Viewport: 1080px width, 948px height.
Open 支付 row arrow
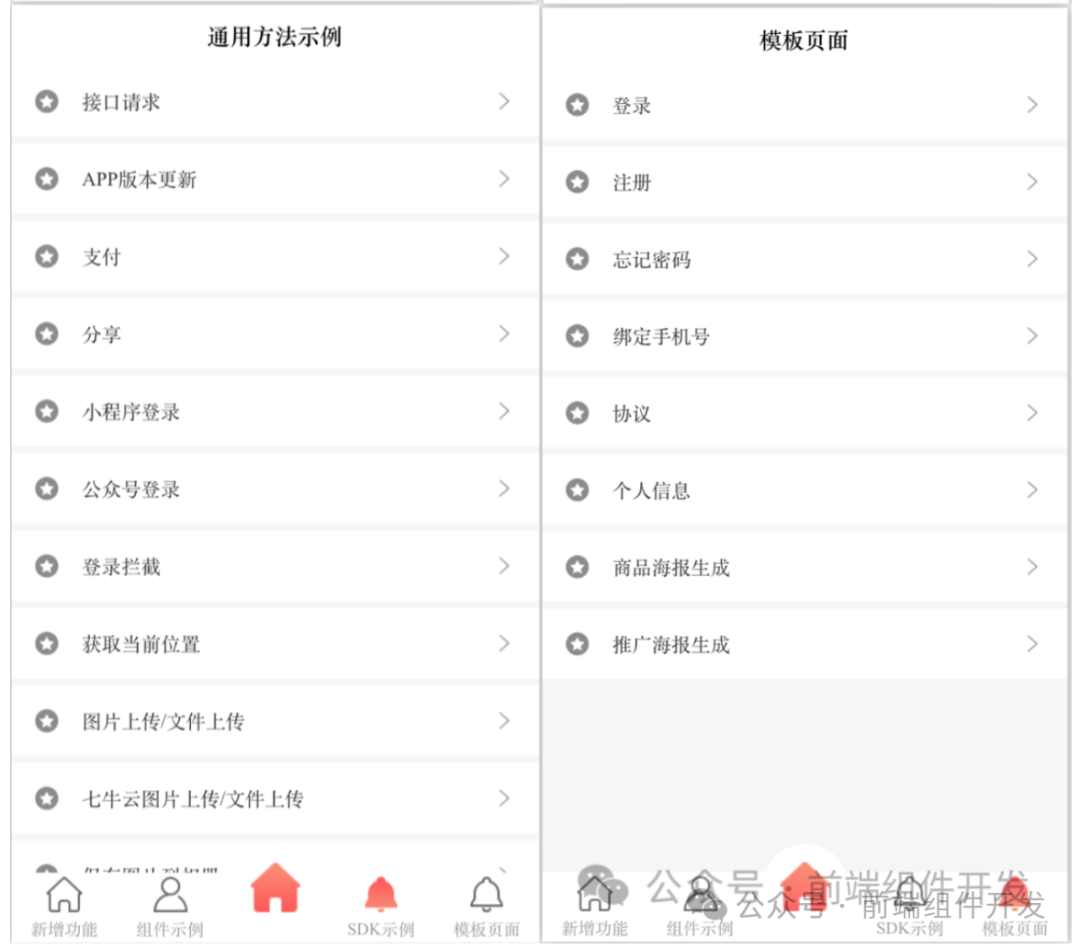504,256
